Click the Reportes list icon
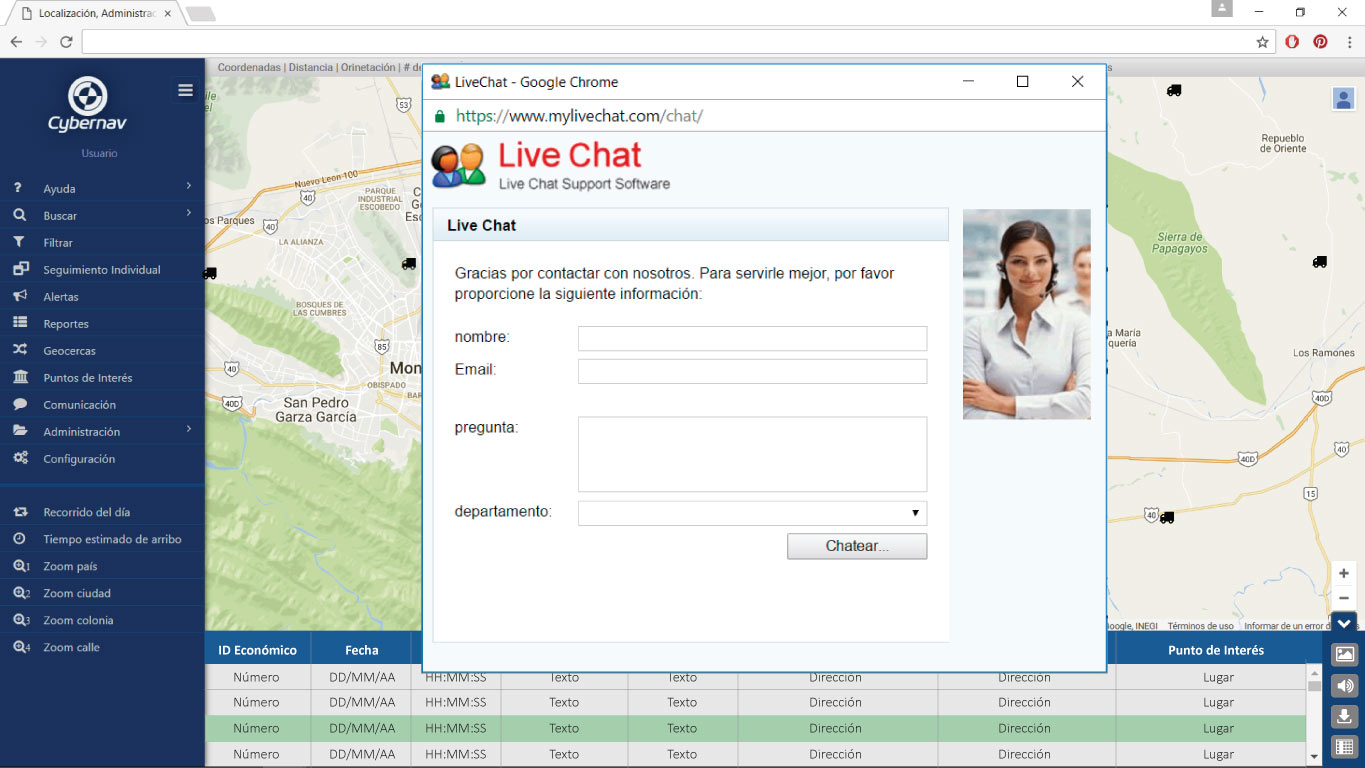The height and width of the screenshot is (768, 1365). [x=20, y=323]
